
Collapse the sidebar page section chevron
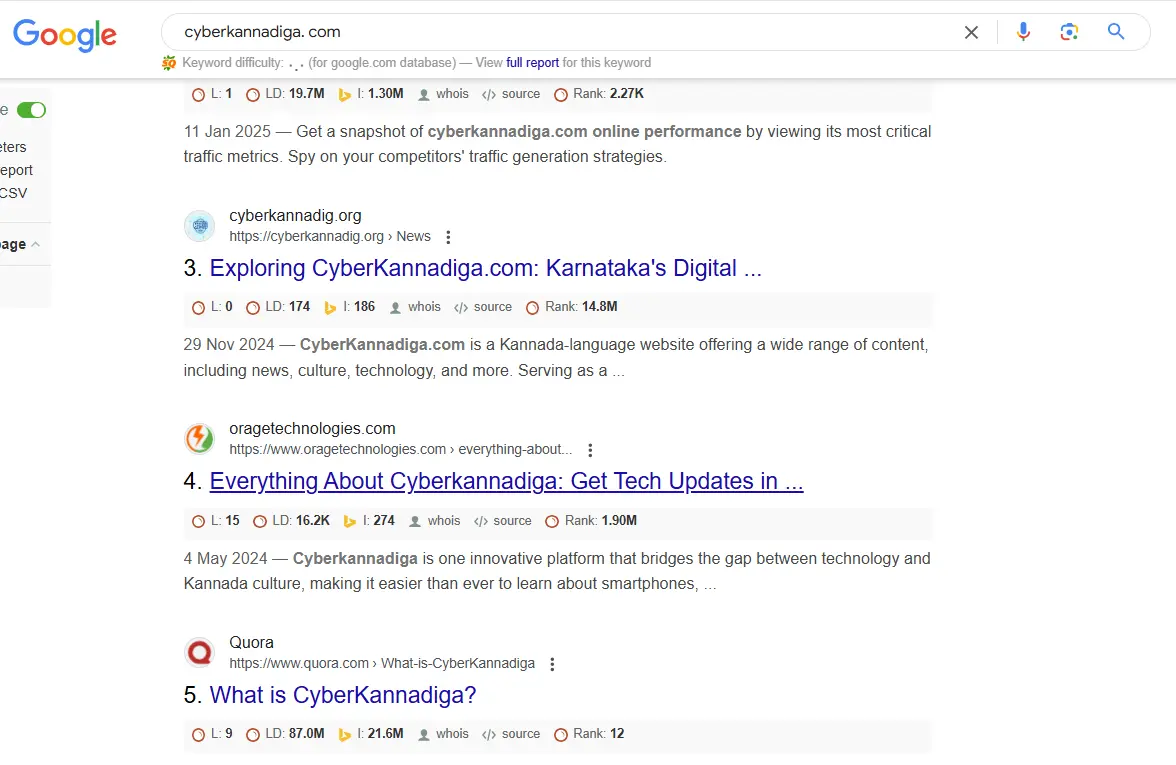(35, 244)
